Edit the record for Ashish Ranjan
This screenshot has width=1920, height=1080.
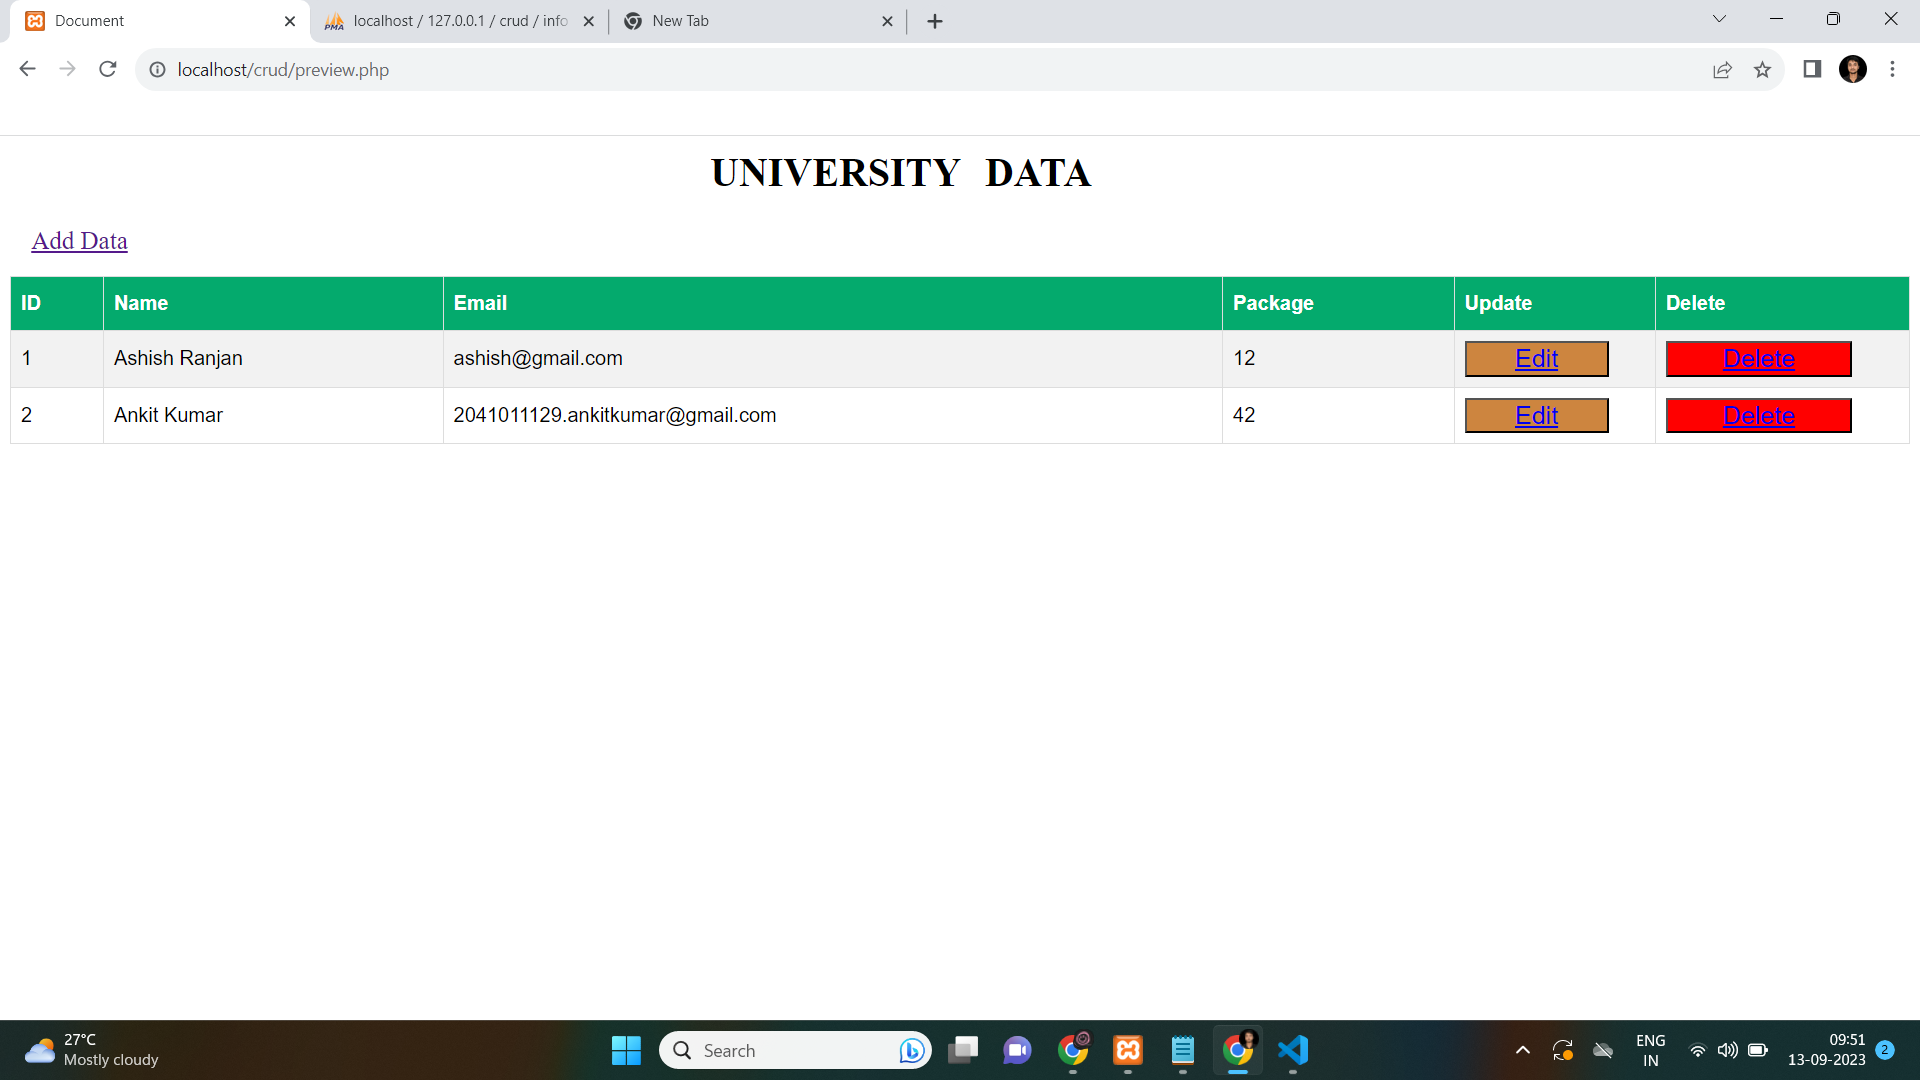click(x=1536, y=358)
